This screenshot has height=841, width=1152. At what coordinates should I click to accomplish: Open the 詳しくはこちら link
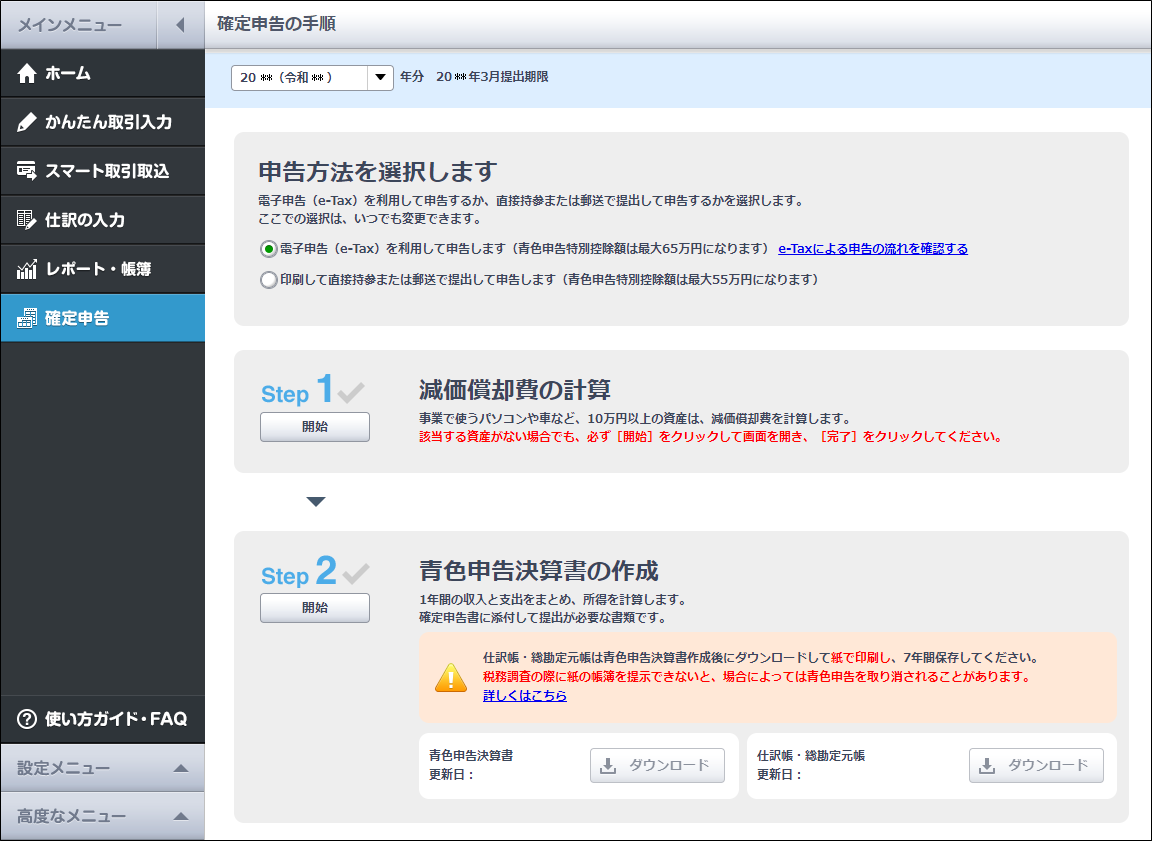525,696
